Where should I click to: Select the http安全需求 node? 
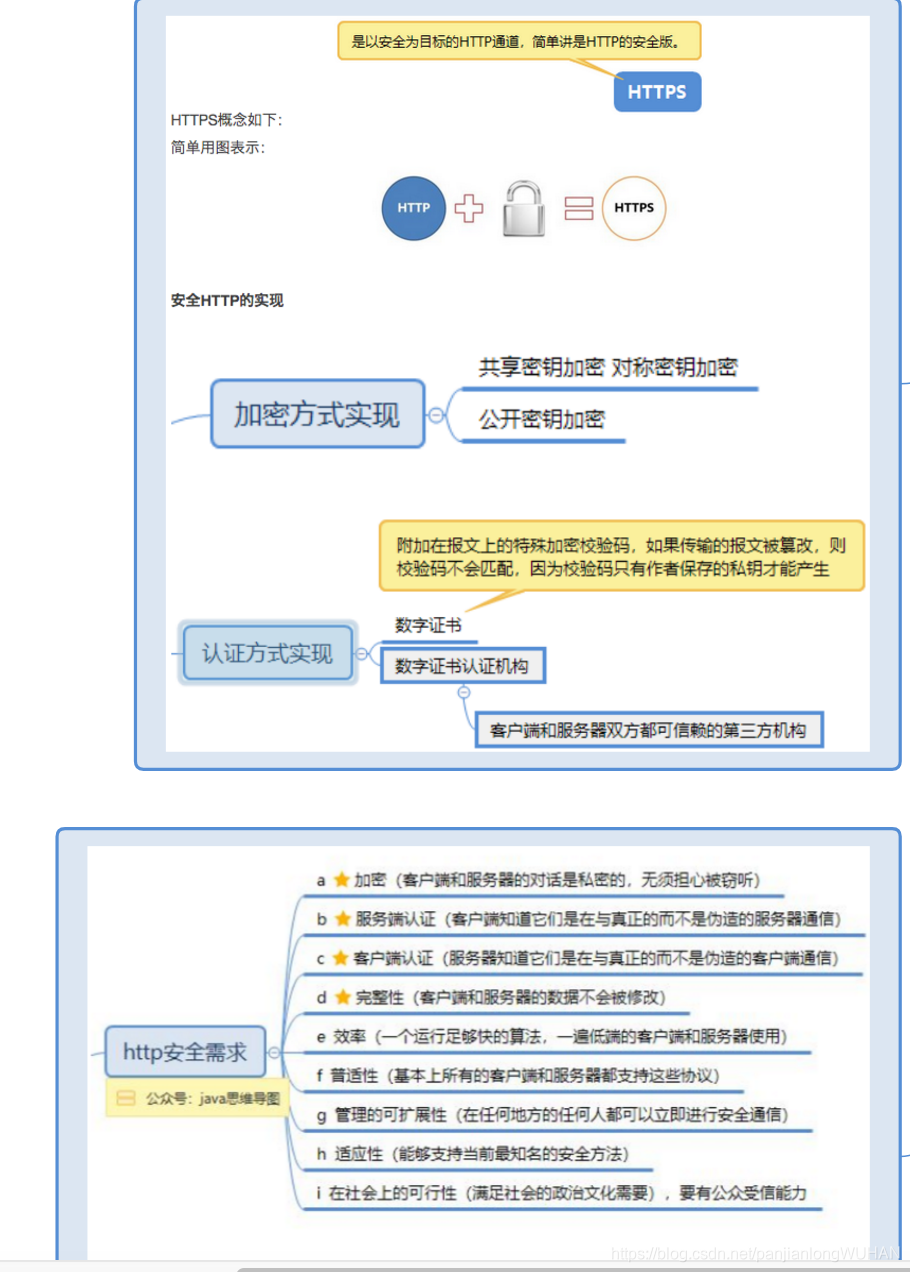(x=186, y=1052)
